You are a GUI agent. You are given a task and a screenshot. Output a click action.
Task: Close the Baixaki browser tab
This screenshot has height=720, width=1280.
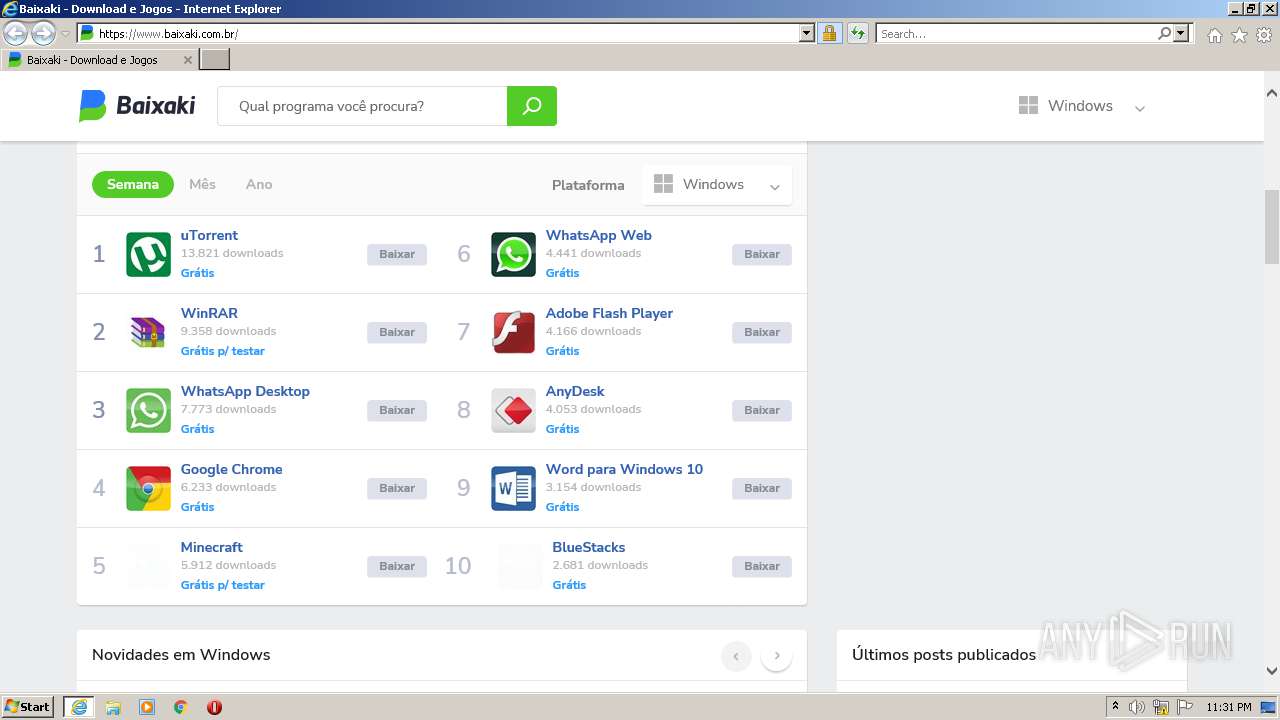(188, 60)
